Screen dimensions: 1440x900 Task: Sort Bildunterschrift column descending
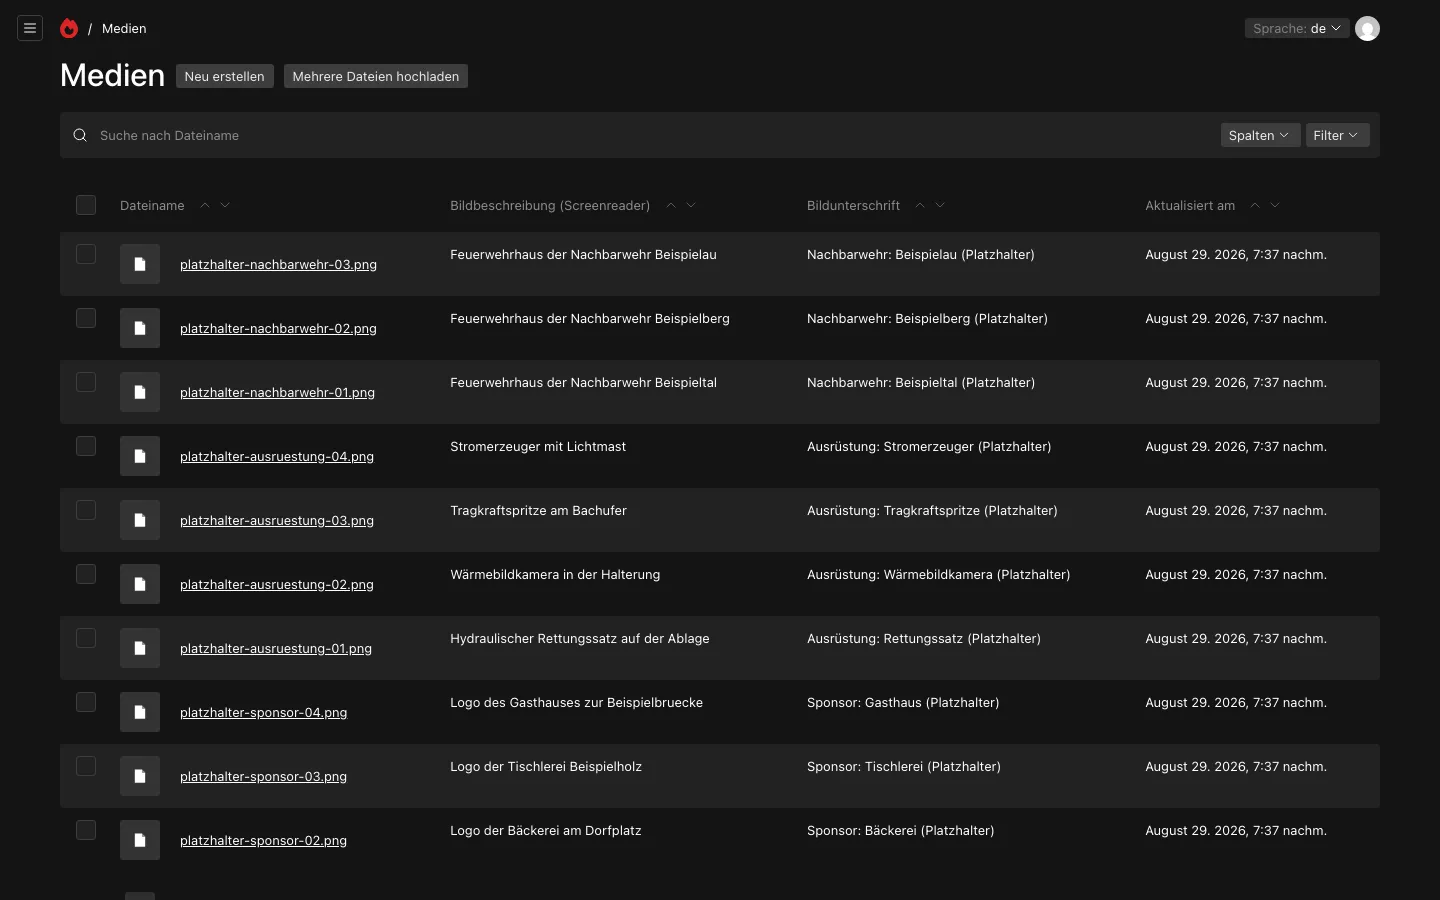940,205
